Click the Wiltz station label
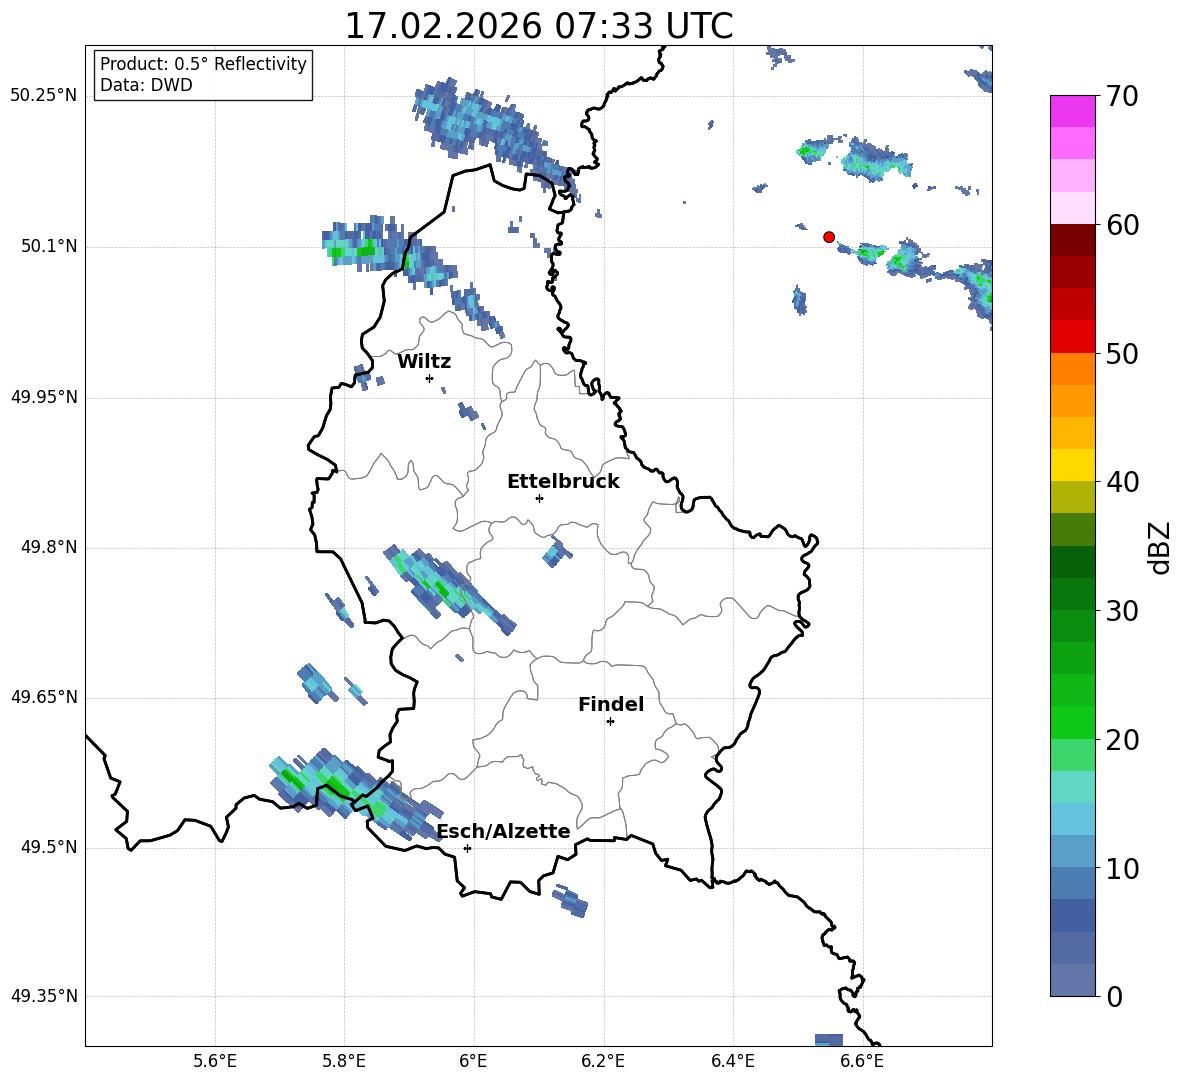 (424, 362)
